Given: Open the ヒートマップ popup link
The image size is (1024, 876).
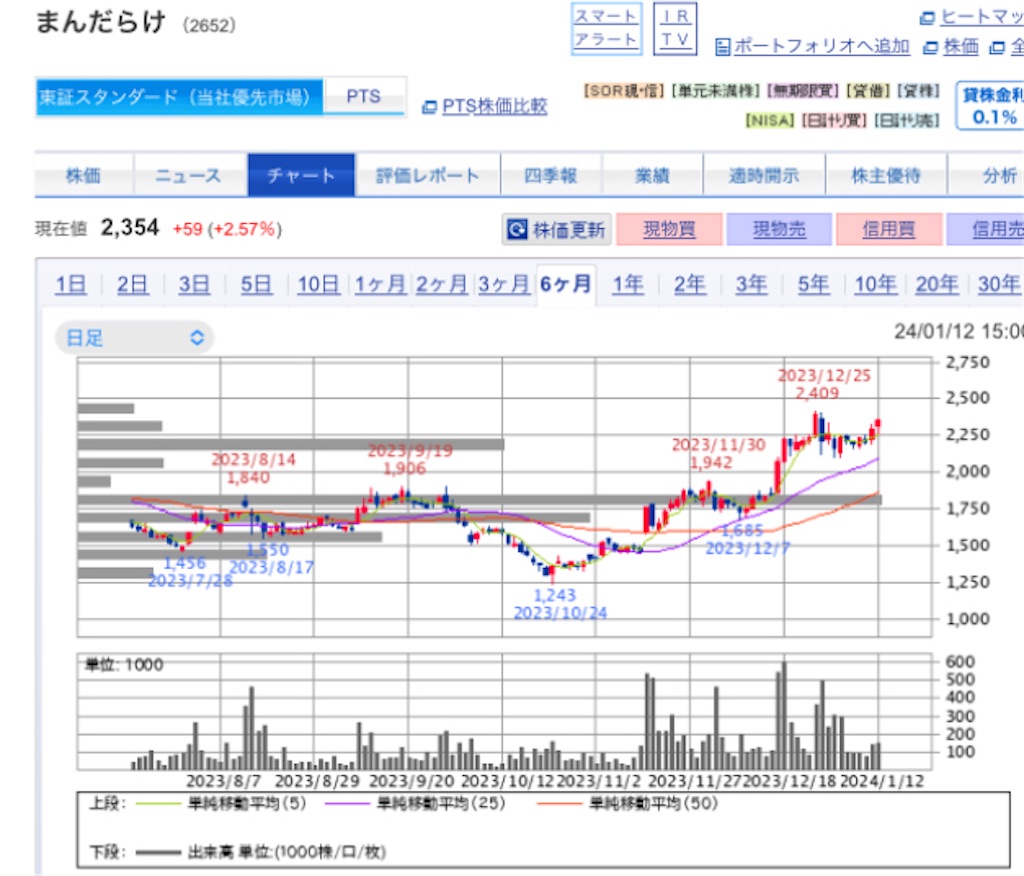Looking at the screenshot, I should coord(982,17).
